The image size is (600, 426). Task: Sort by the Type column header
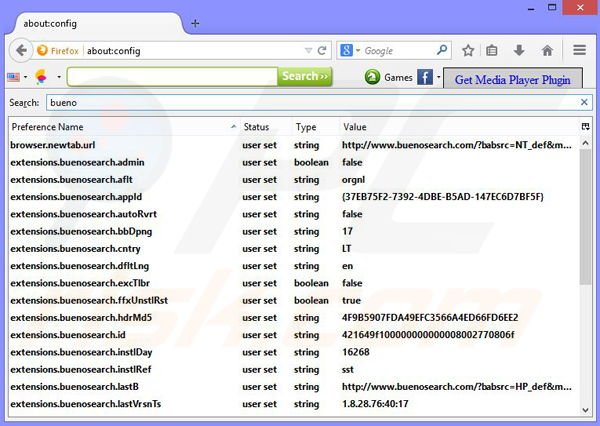pos(316,127)
